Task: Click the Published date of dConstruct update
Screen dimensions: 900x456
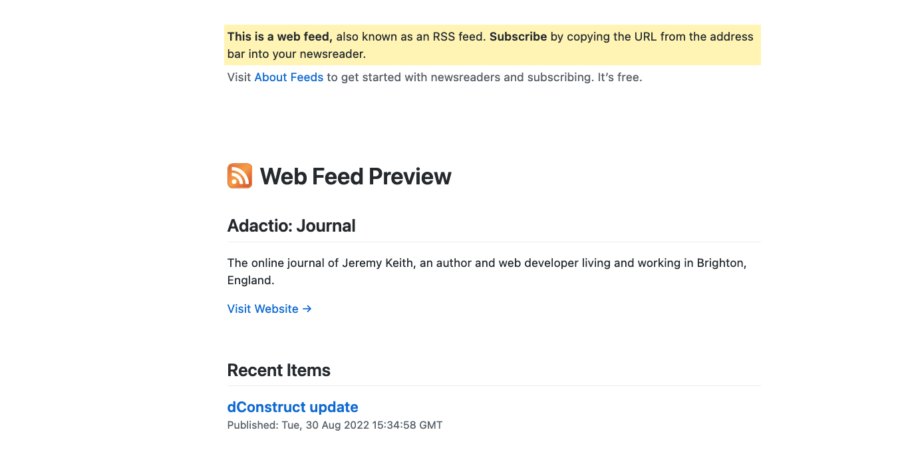Action: (x=334, y=425)
